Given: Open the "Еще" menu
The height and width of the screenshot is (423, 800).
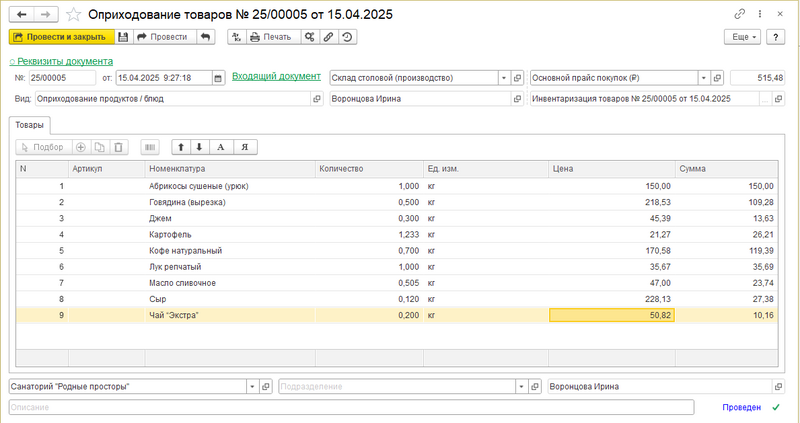Looking at the screenshot, I should [741, 37].
